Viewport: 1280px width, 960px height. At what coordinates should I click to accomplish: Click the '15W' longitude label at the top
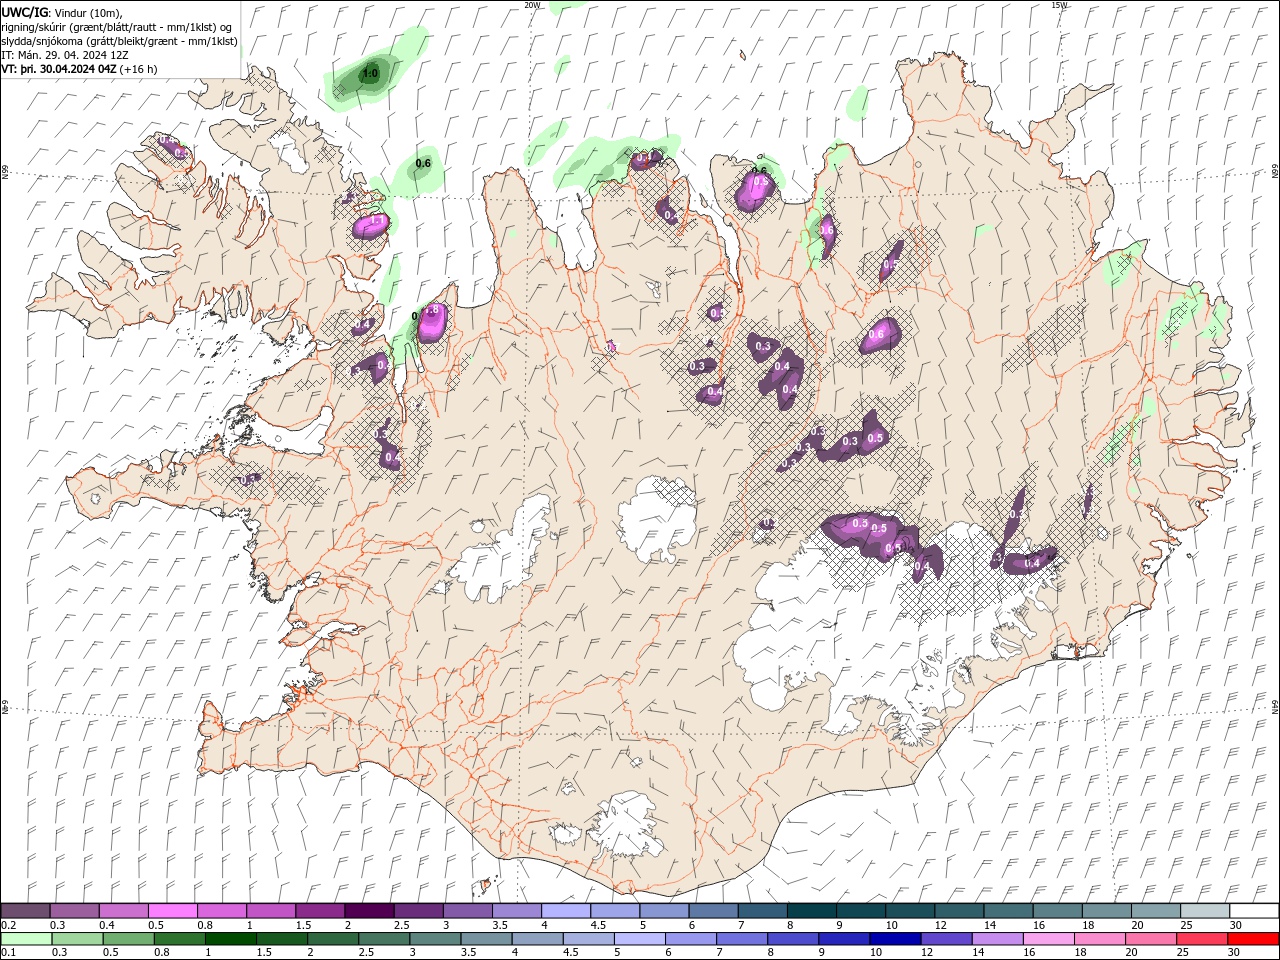tap(1059, 4)
